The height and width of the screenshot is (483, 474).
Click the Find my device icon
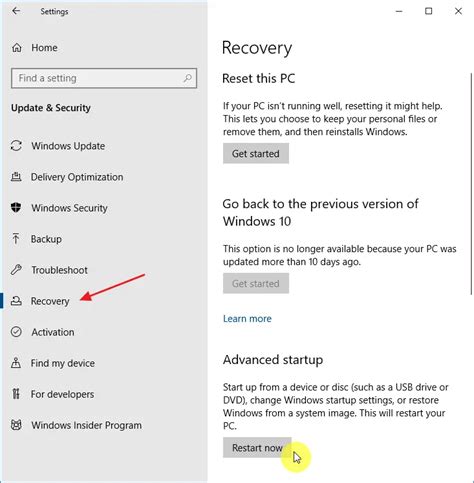pos(16,363)
